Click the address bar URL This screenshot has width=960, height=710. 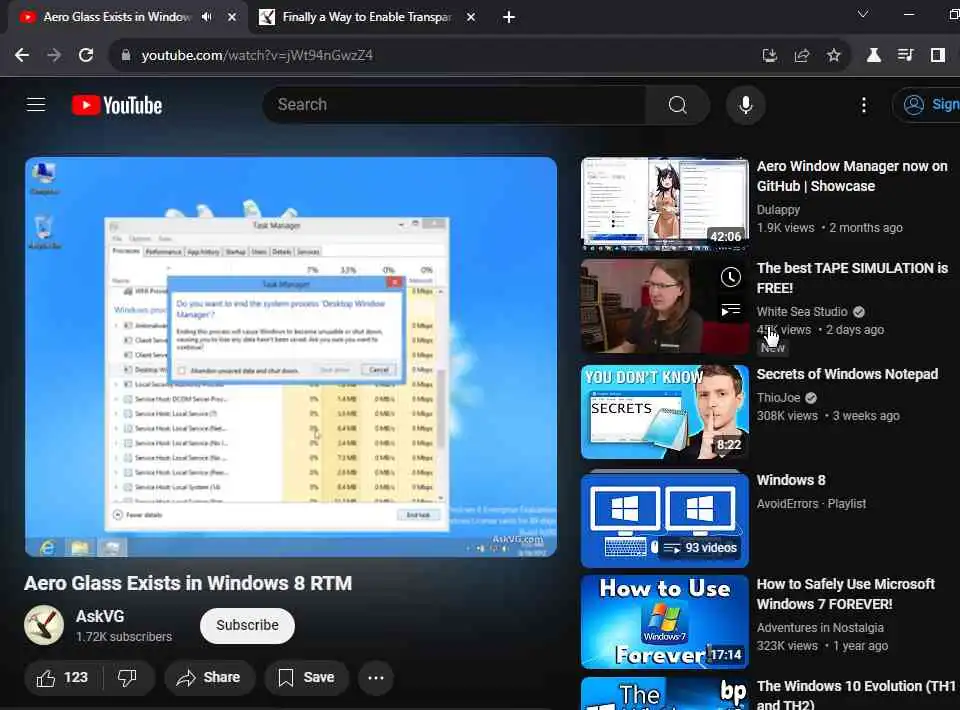[257, 56]
